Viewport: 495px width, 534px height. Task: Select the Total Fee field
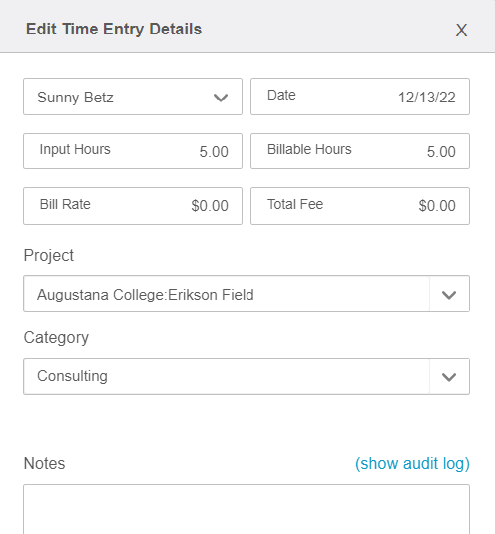pyautogui.click(x=360, y=206)
